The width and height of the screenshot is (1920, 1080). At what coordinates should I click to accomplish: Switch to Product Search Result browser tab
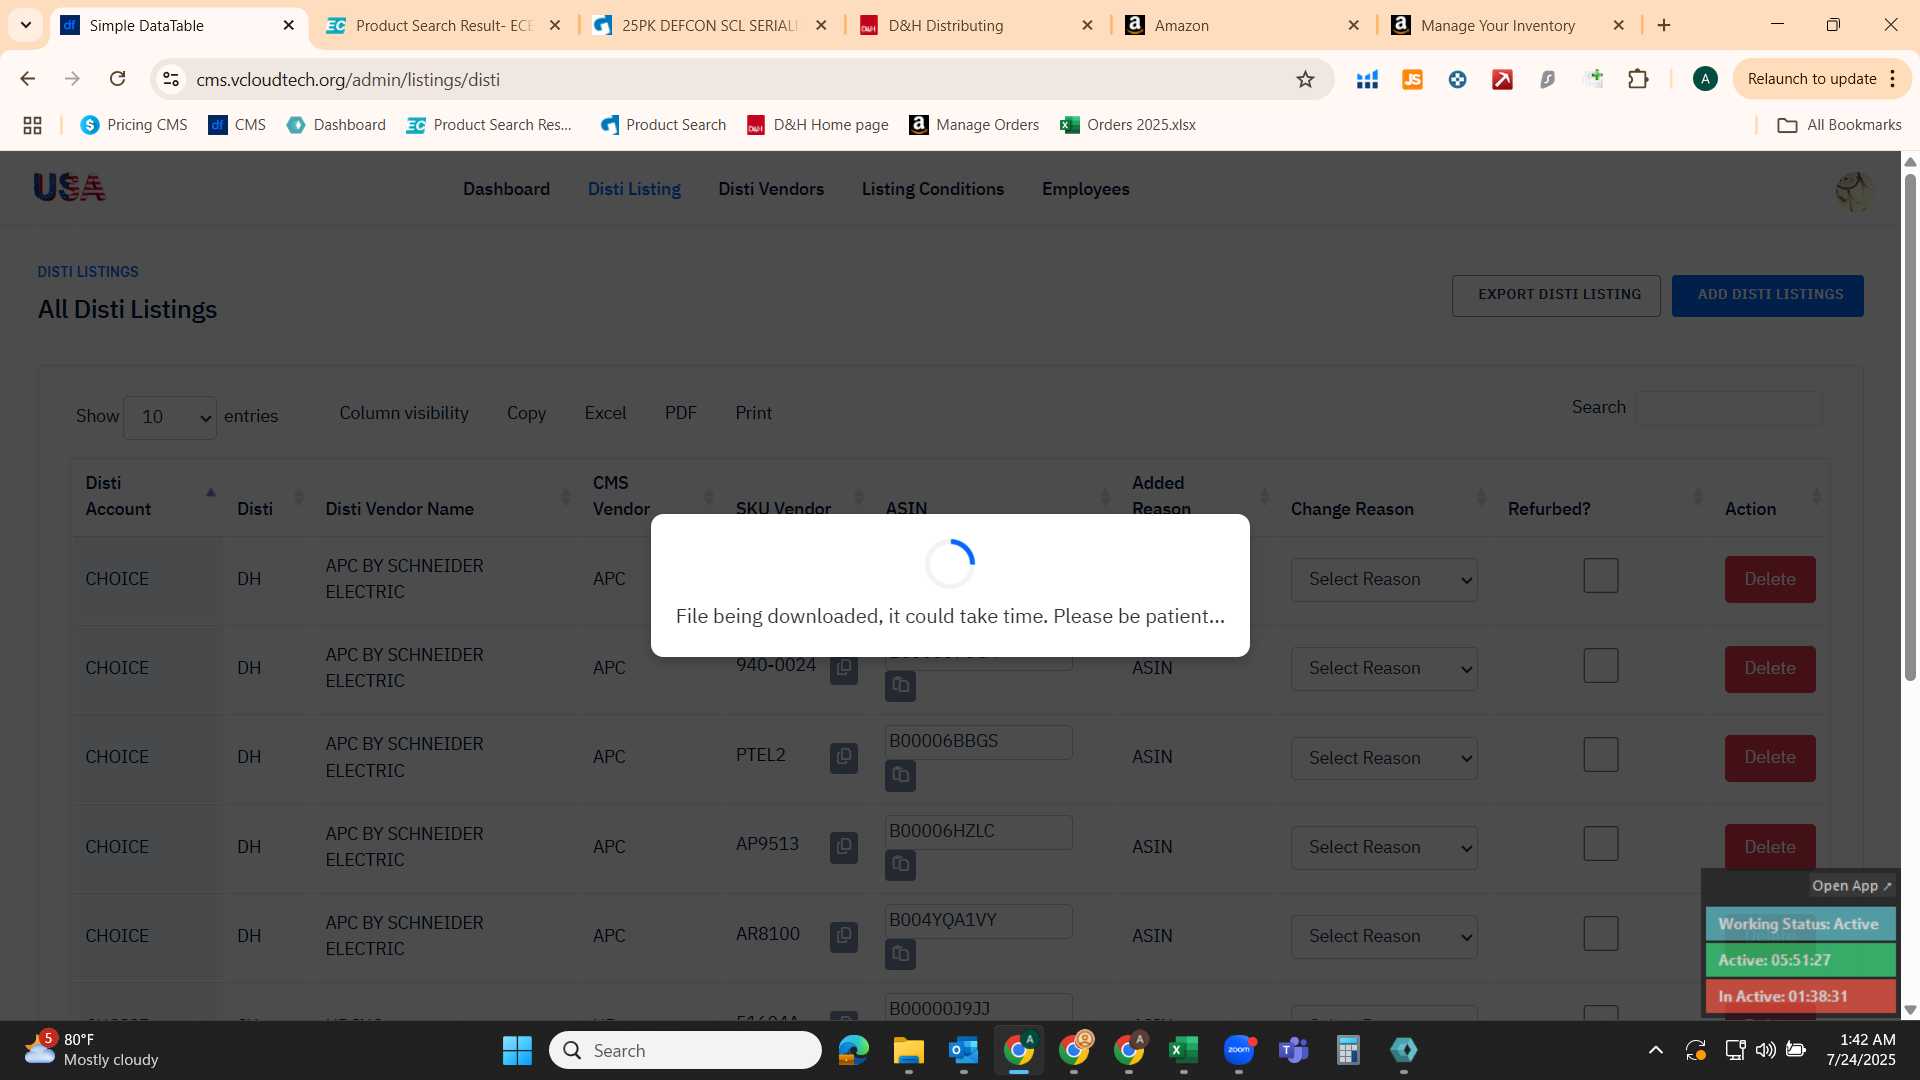click(444, 26)
